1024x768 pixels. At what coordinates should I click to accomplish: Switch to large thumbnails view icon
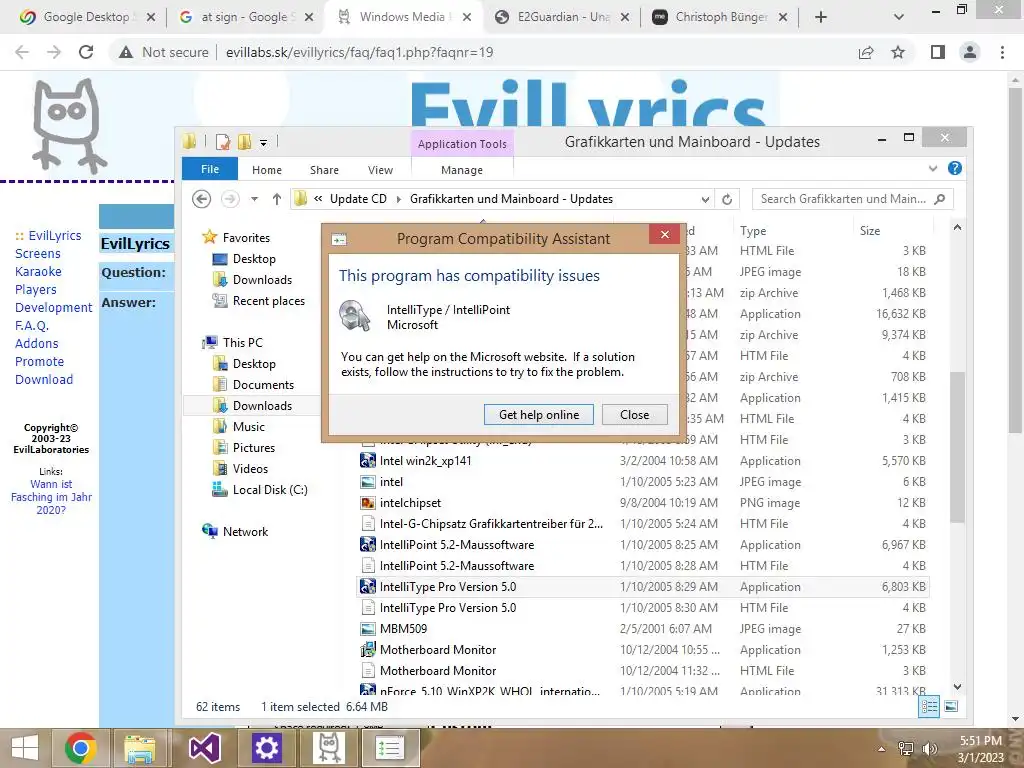click(x=951, y=706)
